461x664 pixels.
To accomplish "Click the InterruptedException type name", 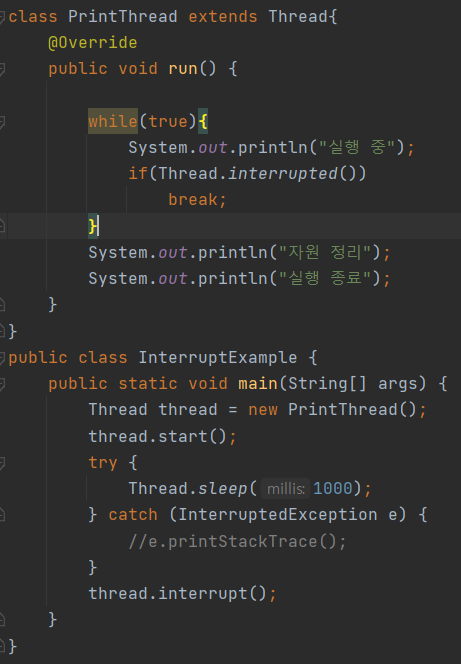I will pyautogui.click(x=278, y=515).
